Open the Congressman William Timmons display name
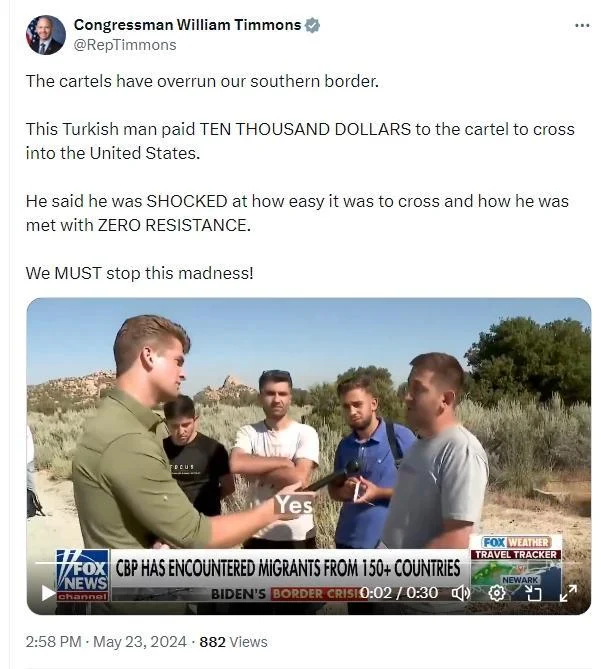This screenshot has height=669, width=601. [x=187, y=25]
